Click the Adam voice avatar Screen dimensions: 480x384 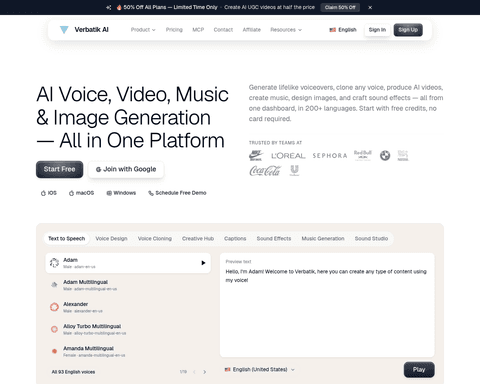pyautogui.click(x=54, y=263)
